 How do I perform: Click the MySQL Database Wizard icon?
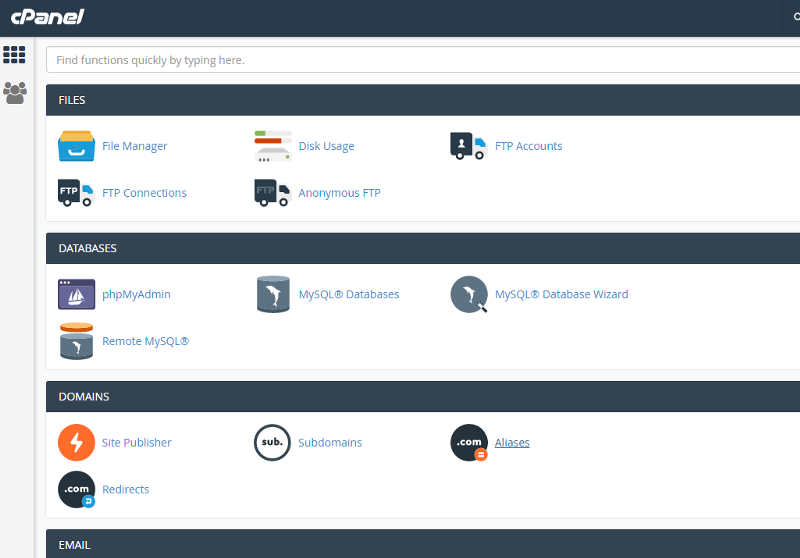click(x=469, y=294)
